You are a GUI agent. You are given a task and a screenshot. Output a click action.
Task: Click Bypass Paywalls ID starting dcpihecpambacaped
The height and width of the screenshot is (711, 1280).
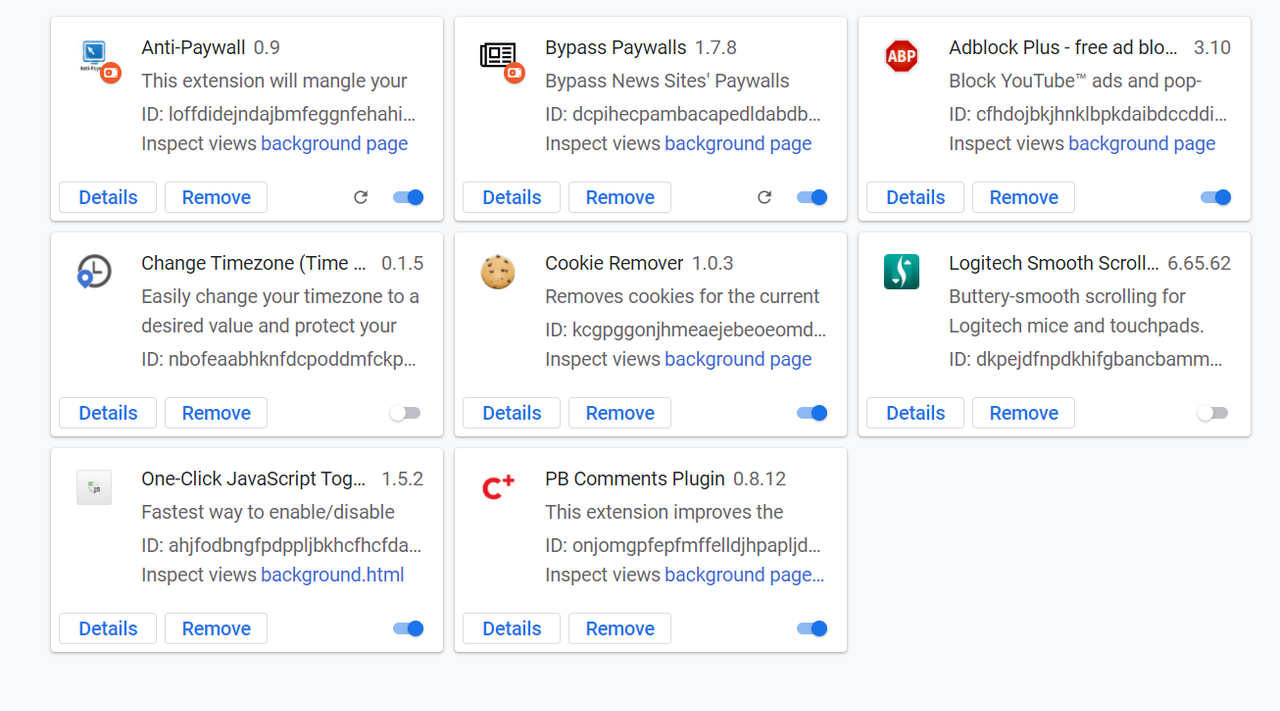coord(683,113)
